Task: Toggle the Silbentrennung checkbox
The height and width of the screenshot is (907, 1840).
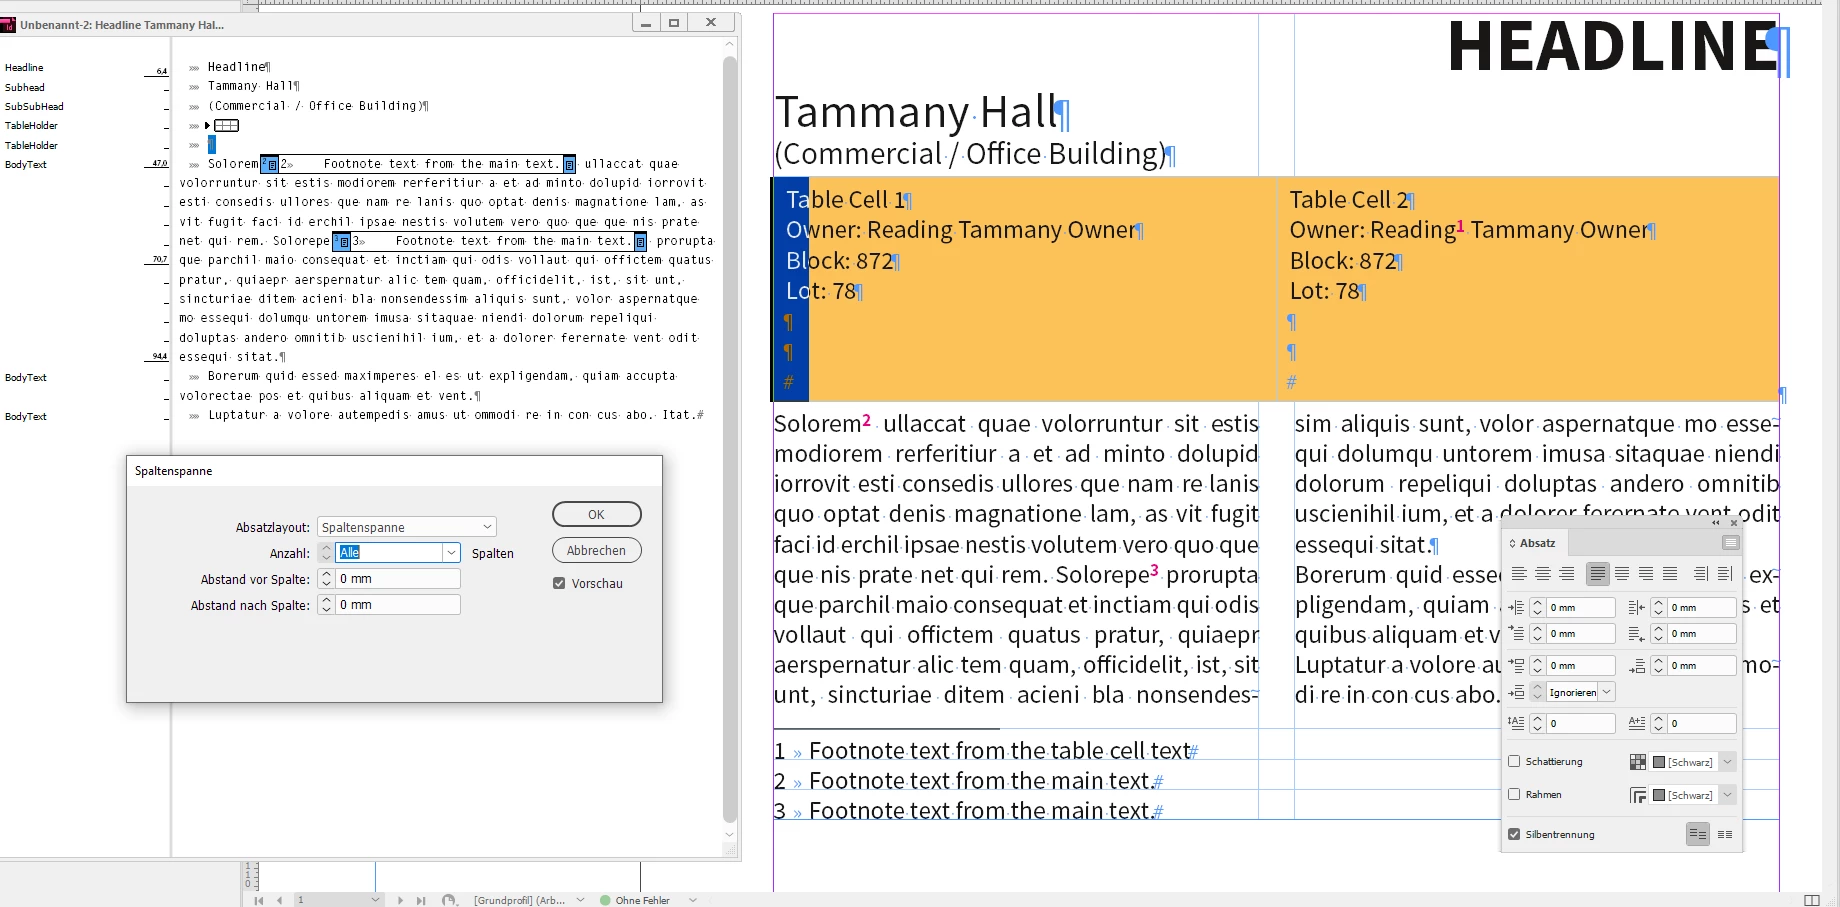Action: (x=1514, y=834)
